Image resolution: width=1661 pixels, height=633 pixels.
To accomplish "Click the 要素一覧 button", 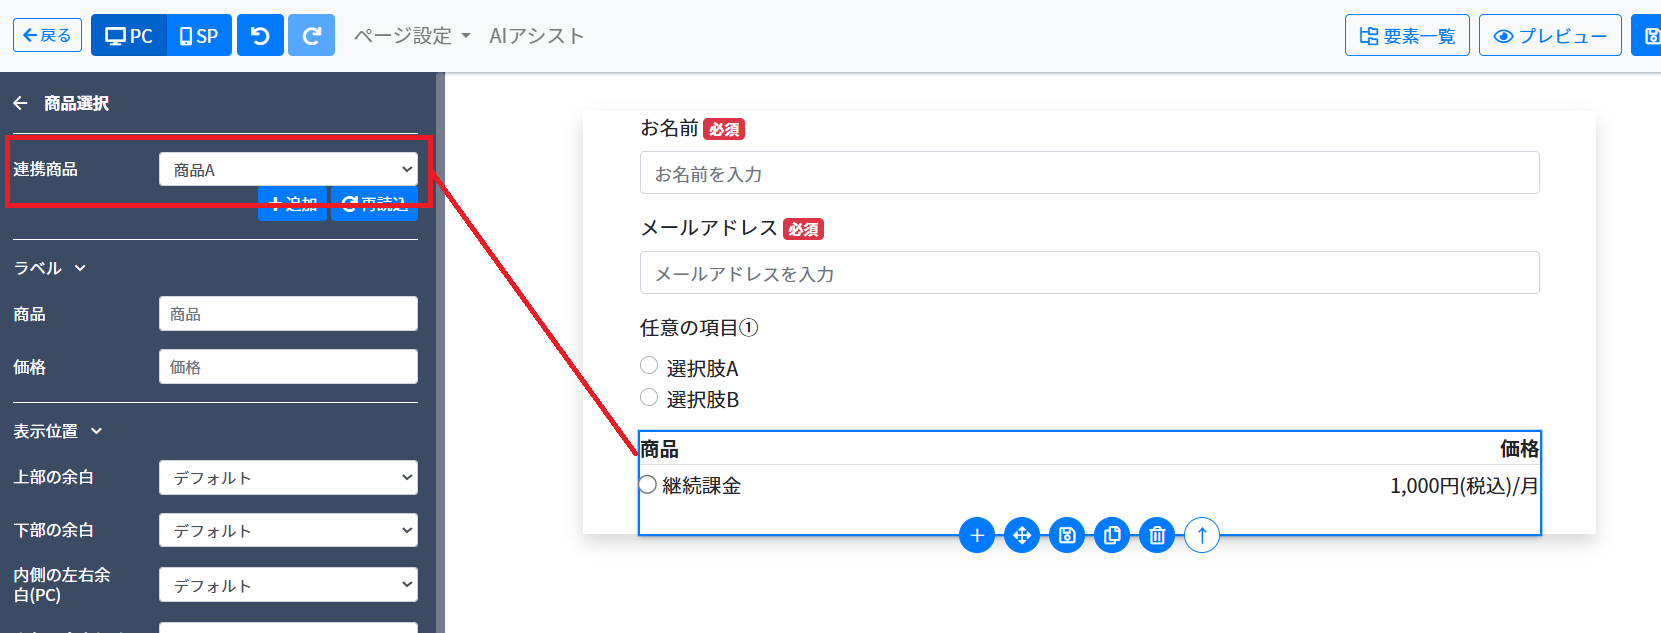I will 1406,36.
